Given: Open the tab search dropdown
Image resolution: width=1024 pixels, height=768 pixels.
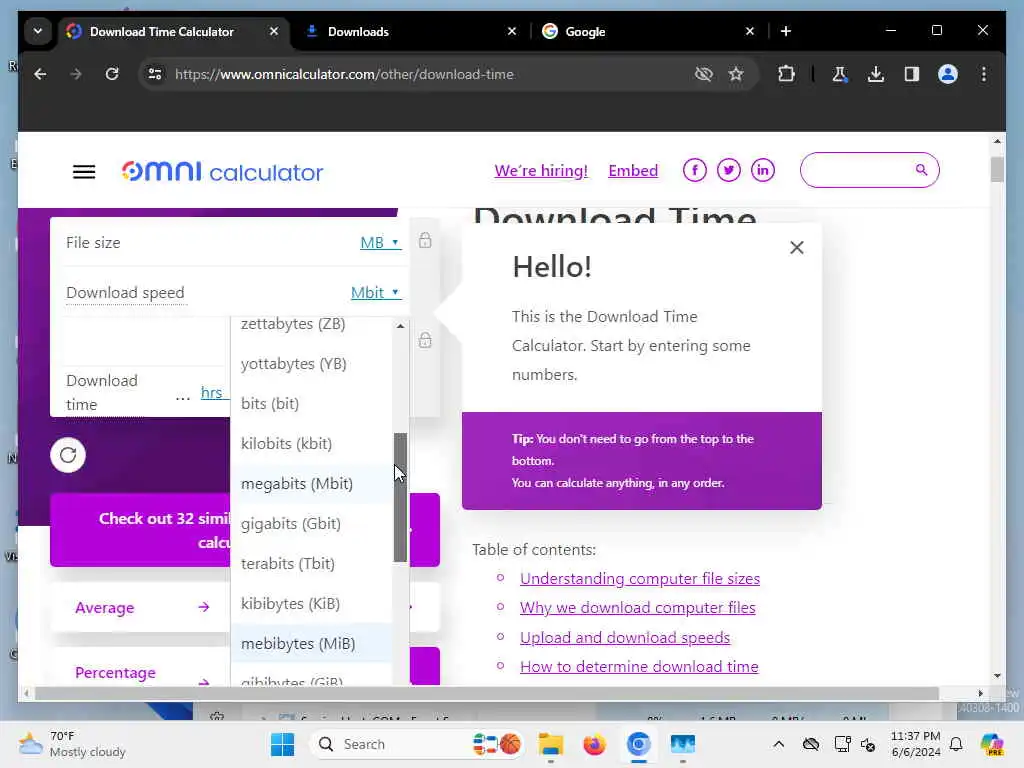Looking at the screenshot, I should (x=38, y=31).
